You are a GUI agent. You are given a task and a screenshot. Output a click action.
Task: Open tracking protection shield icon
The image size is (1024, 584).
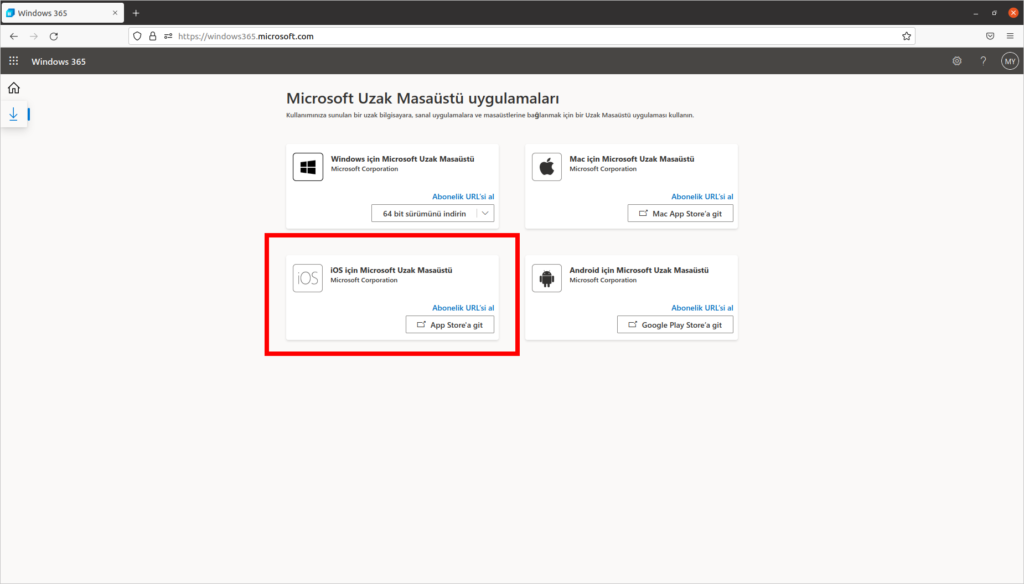tap(137, 37)
